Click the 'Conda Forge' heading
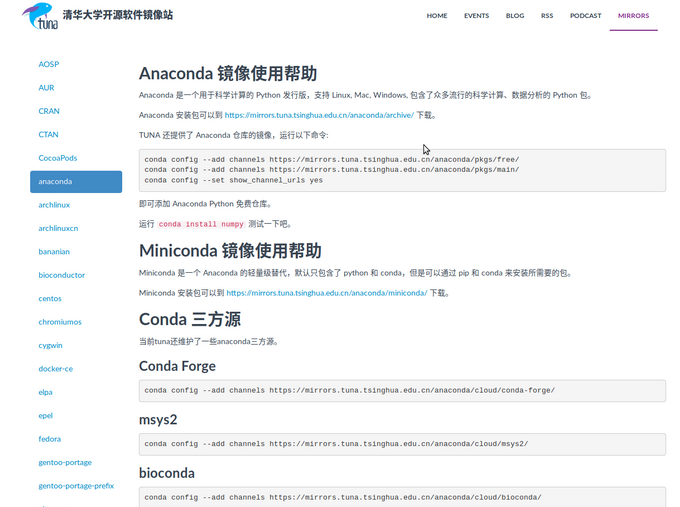Screen dimensions: 680x507 point(177,366)
